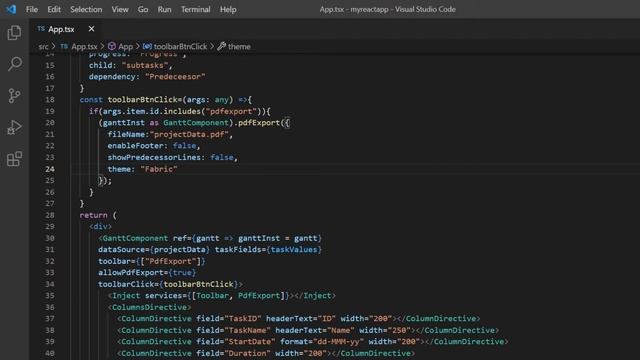Click the ColumnsDirective opening tag

tap(149, 307)
